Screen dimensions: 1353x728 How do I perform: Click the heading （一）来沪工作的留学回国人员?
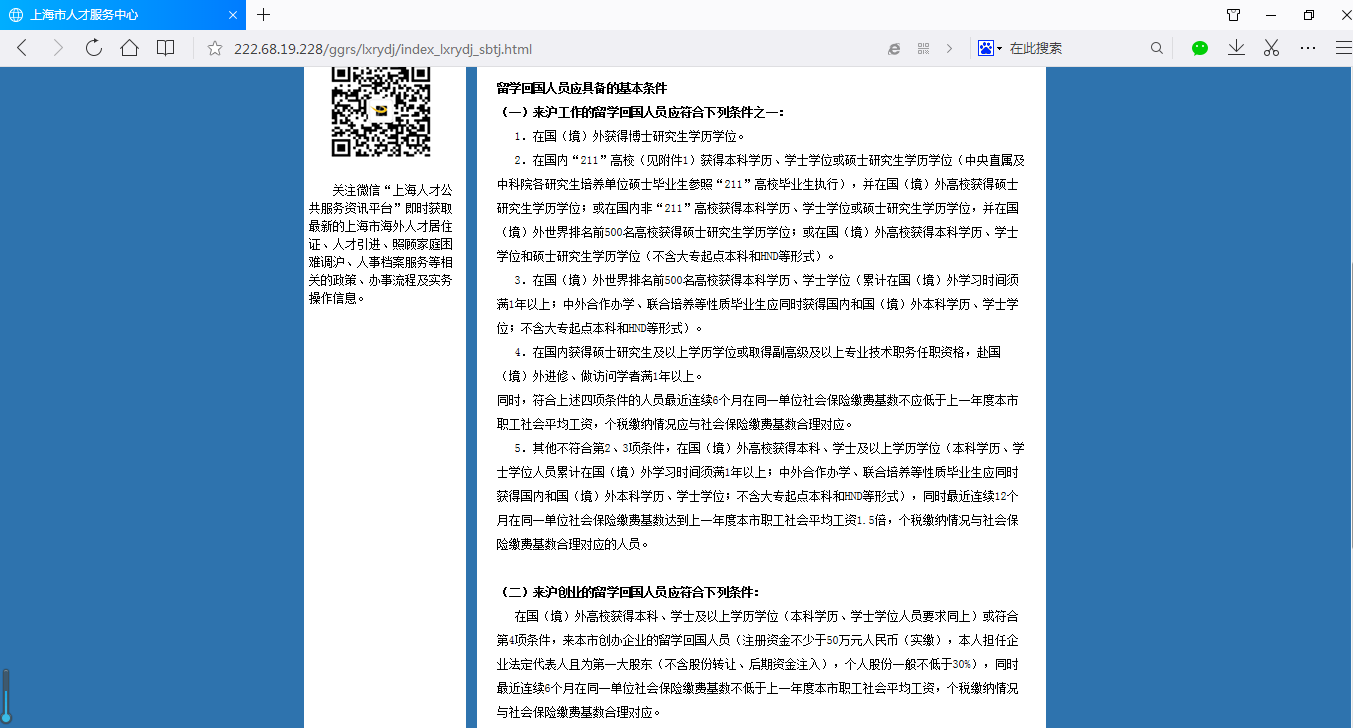point(641,112)
